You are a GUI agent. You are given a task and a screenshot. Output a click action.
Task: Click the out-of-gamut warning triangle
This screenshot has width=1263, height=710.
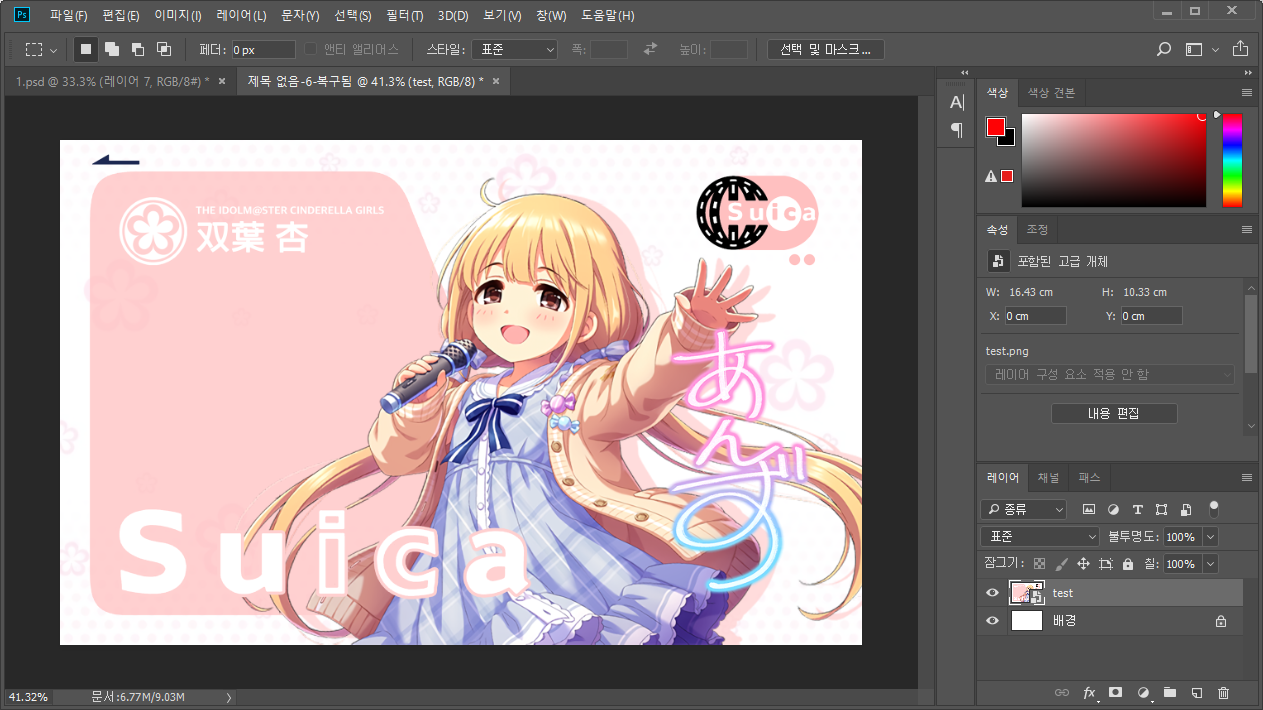(x=991, y=176)
